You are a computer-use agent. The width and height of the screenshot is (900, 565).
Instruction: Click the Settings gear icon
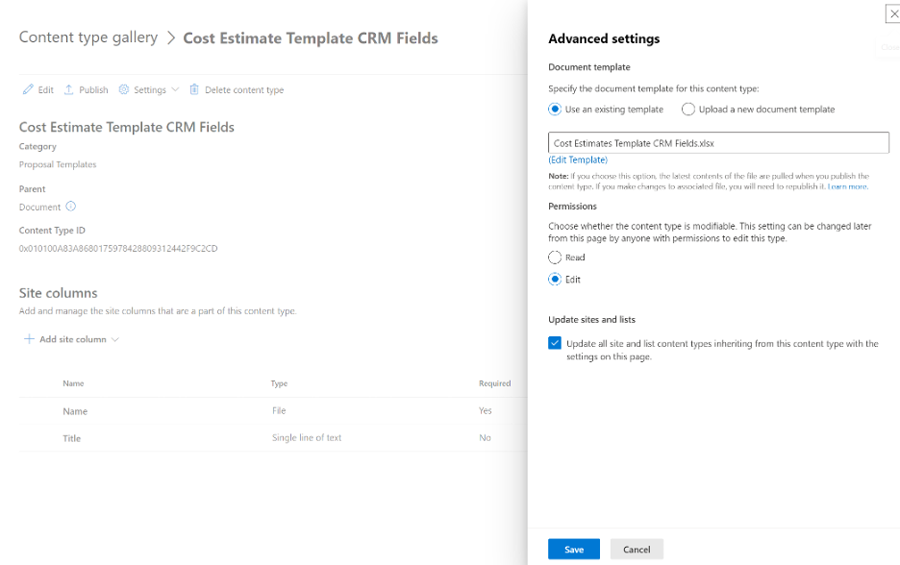click(123, 90)
